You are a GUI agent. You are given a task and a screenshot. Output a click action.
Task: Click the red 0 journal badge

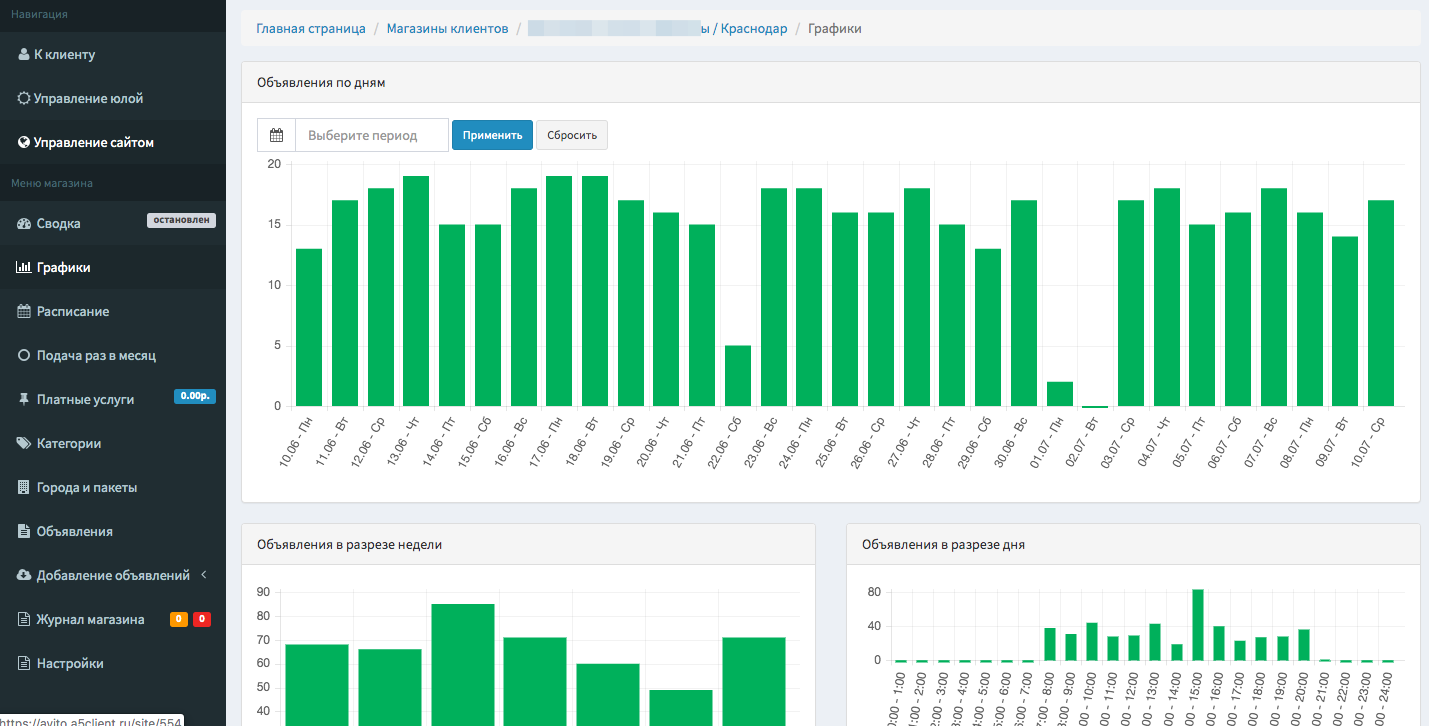pyautogui.click(x=202, y=620)
